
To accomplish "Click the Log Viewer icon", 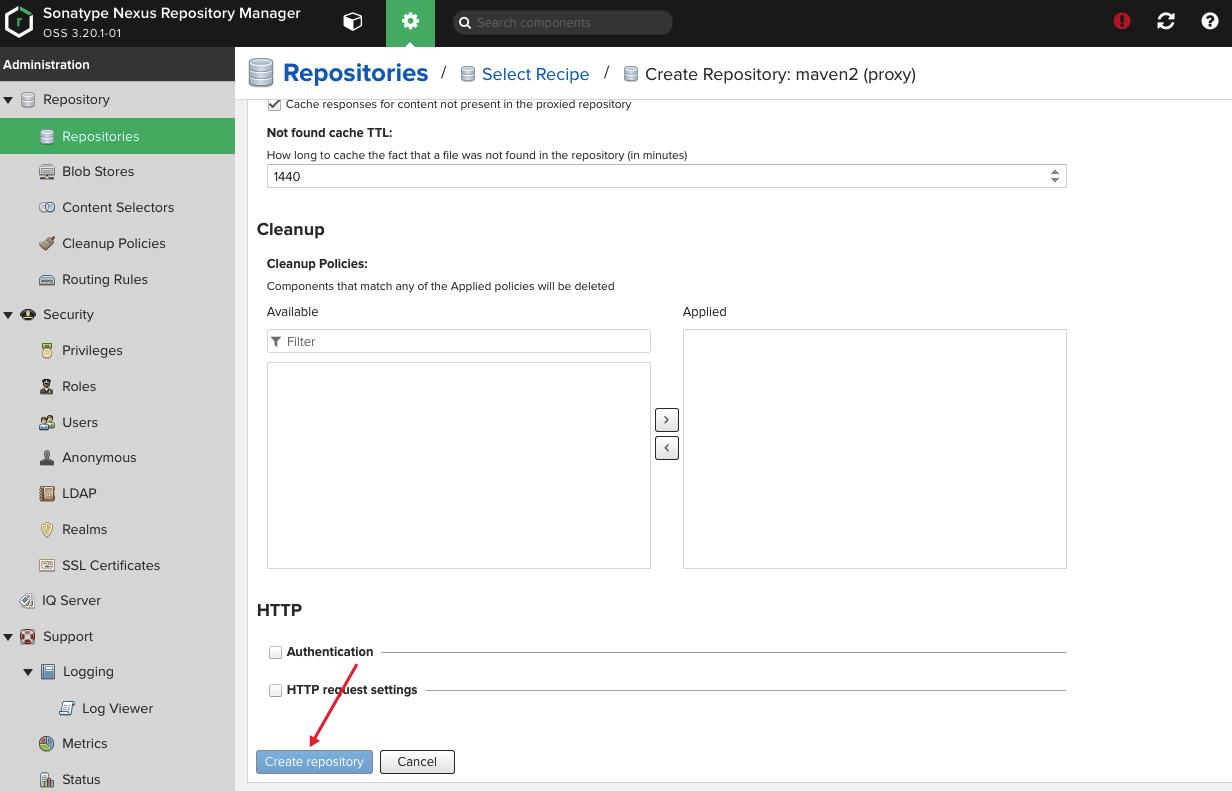I will (x=67, y=709).
